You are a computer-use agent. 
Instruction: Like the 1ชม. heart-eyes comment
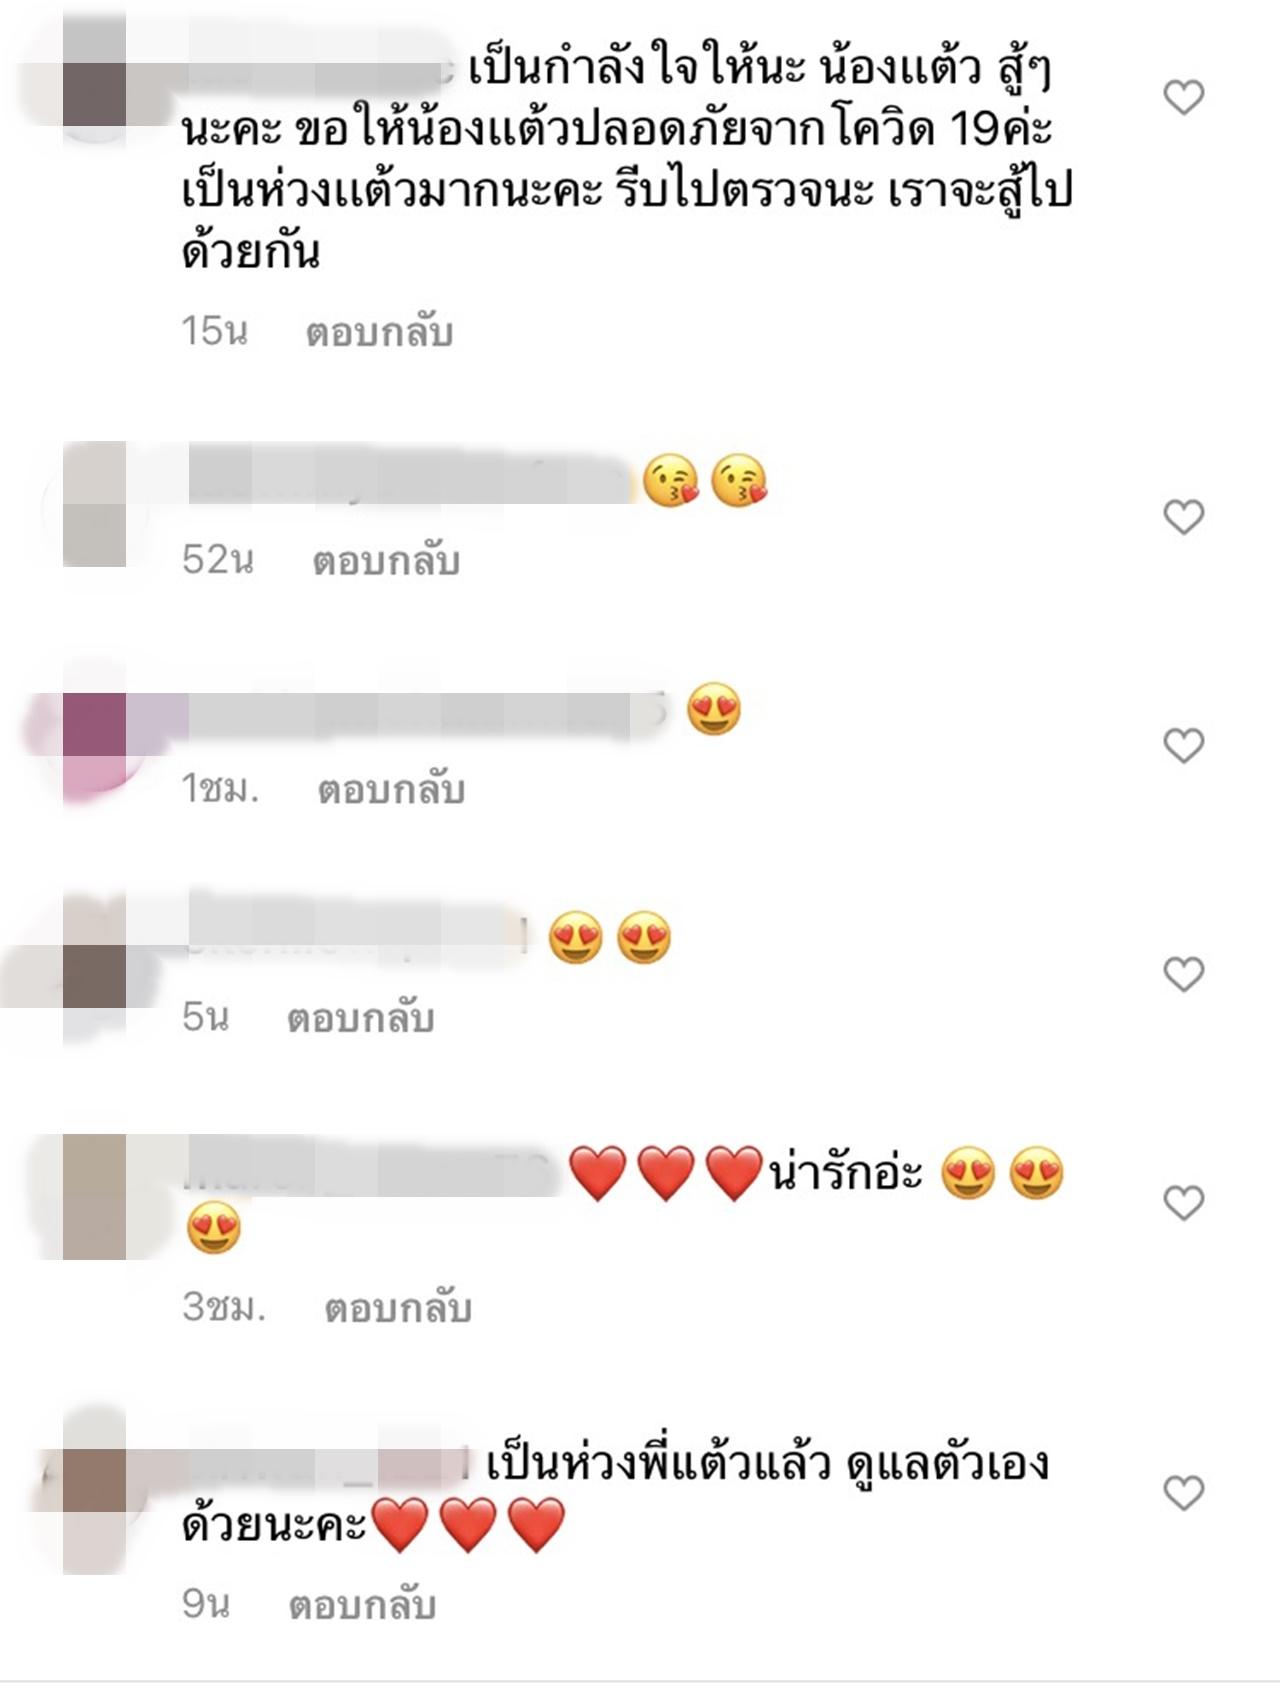coord(1184,746)
